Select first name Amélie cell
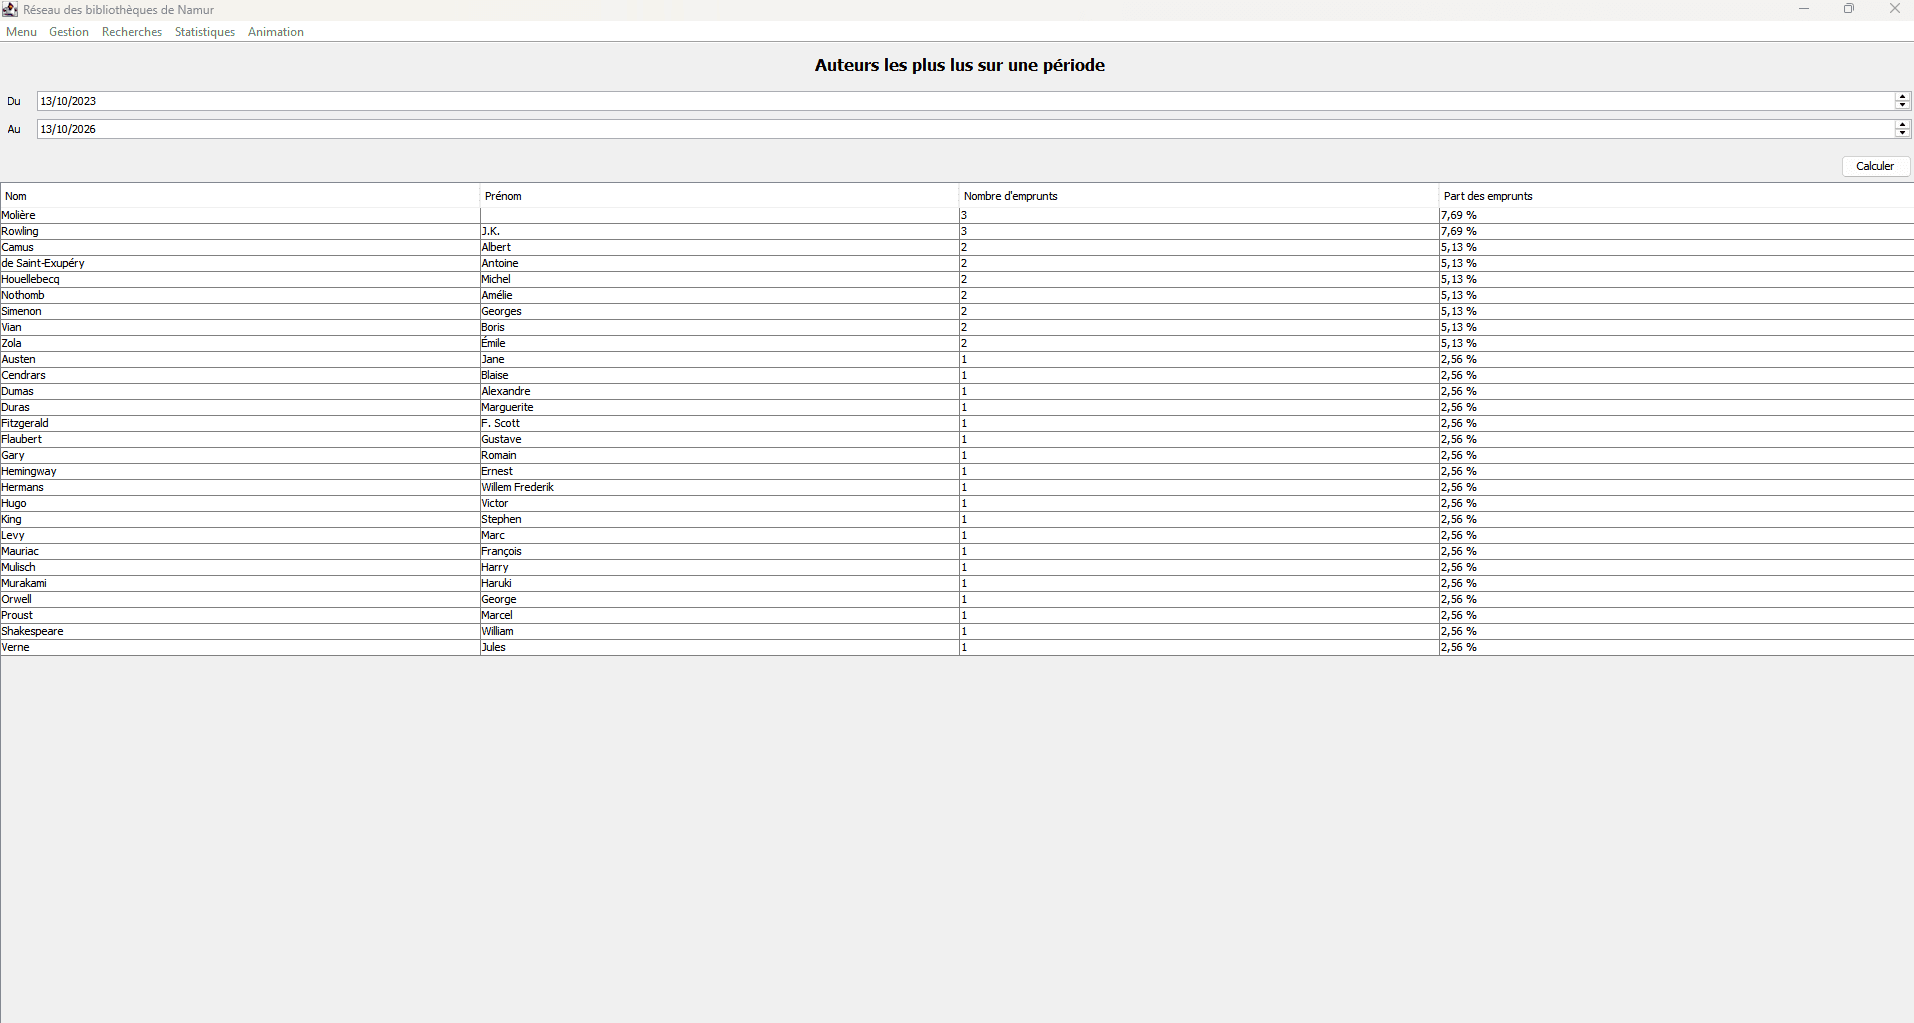This screenshot has width=1914, height=1023. tap(720, 295)
